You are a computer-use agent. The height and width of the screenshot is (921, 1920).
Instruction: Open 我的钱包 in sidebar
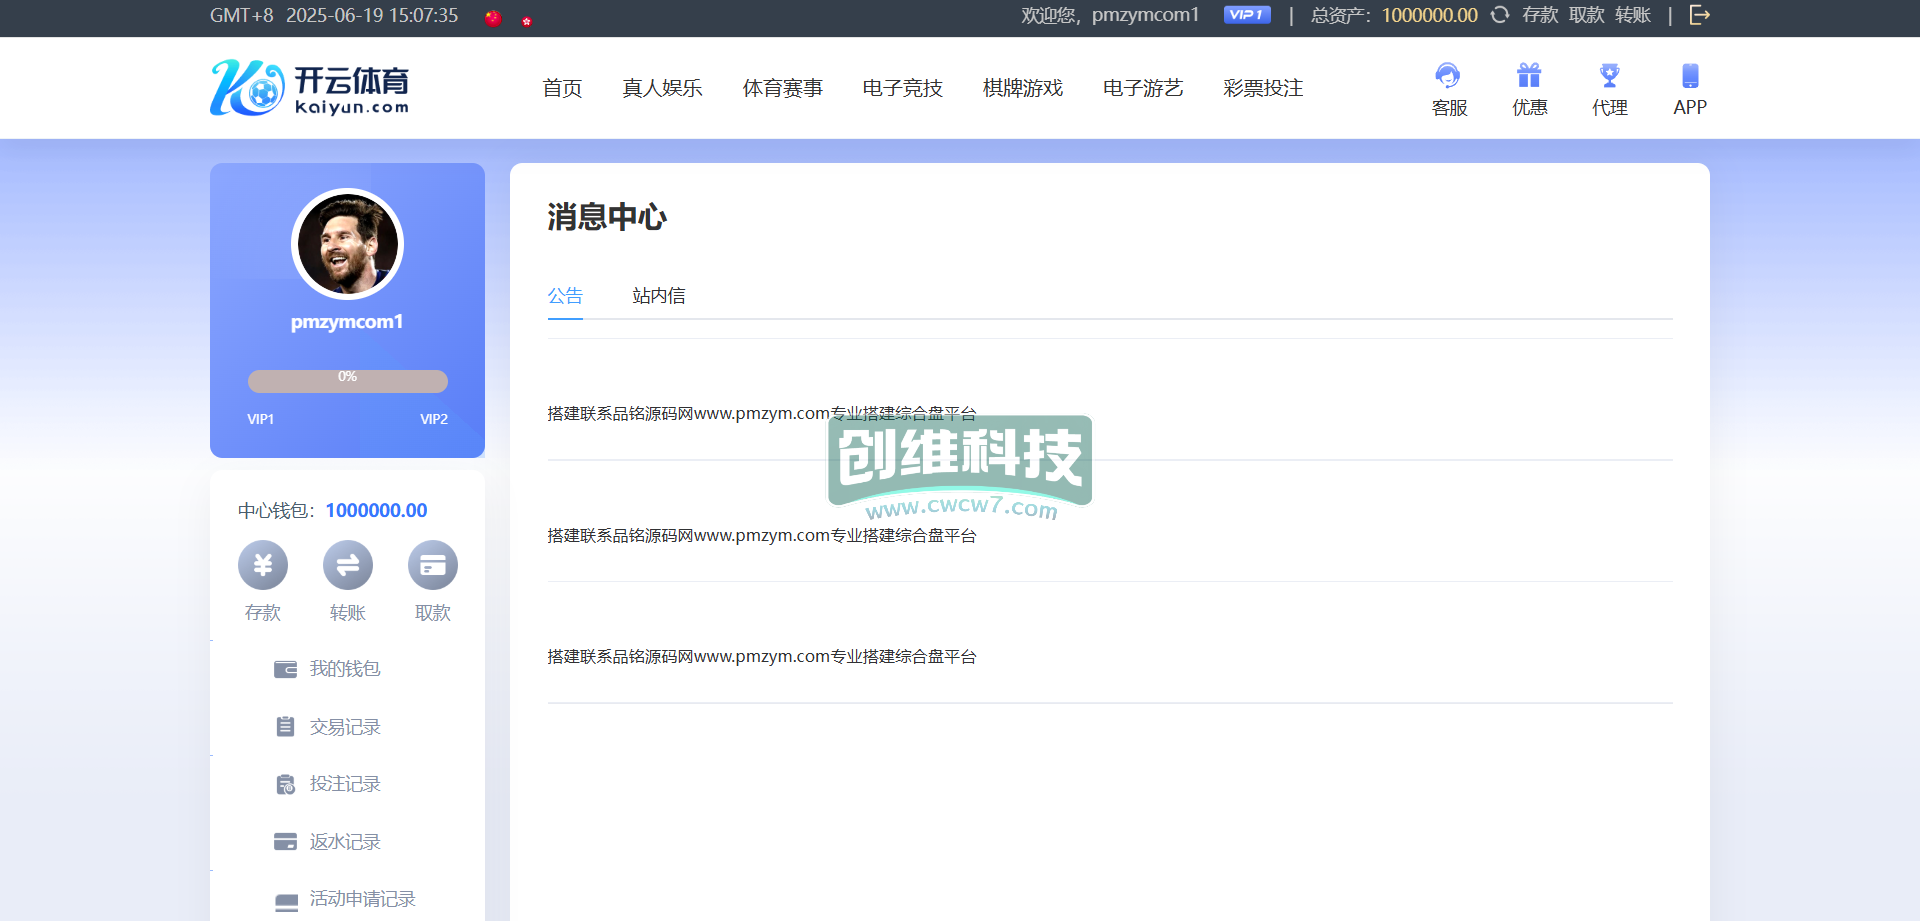click(x=345, y=669)
